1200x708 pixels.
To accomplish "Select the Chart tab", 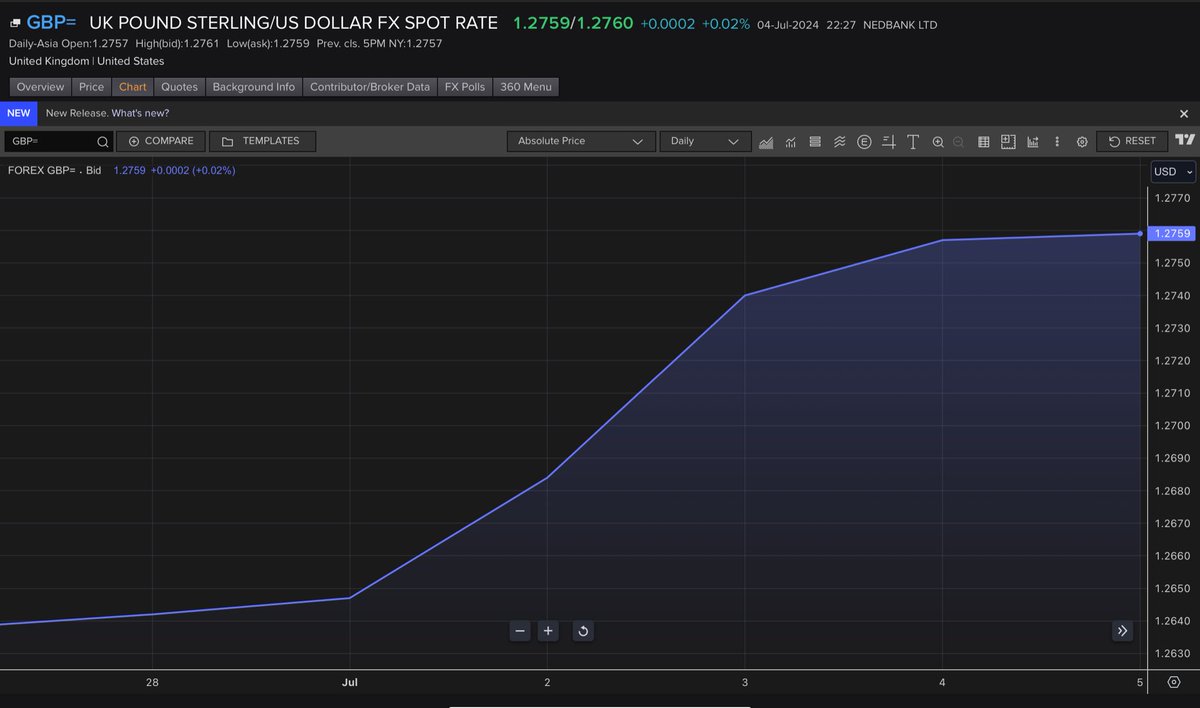I will pyautogui.click(x=132, y=87).
